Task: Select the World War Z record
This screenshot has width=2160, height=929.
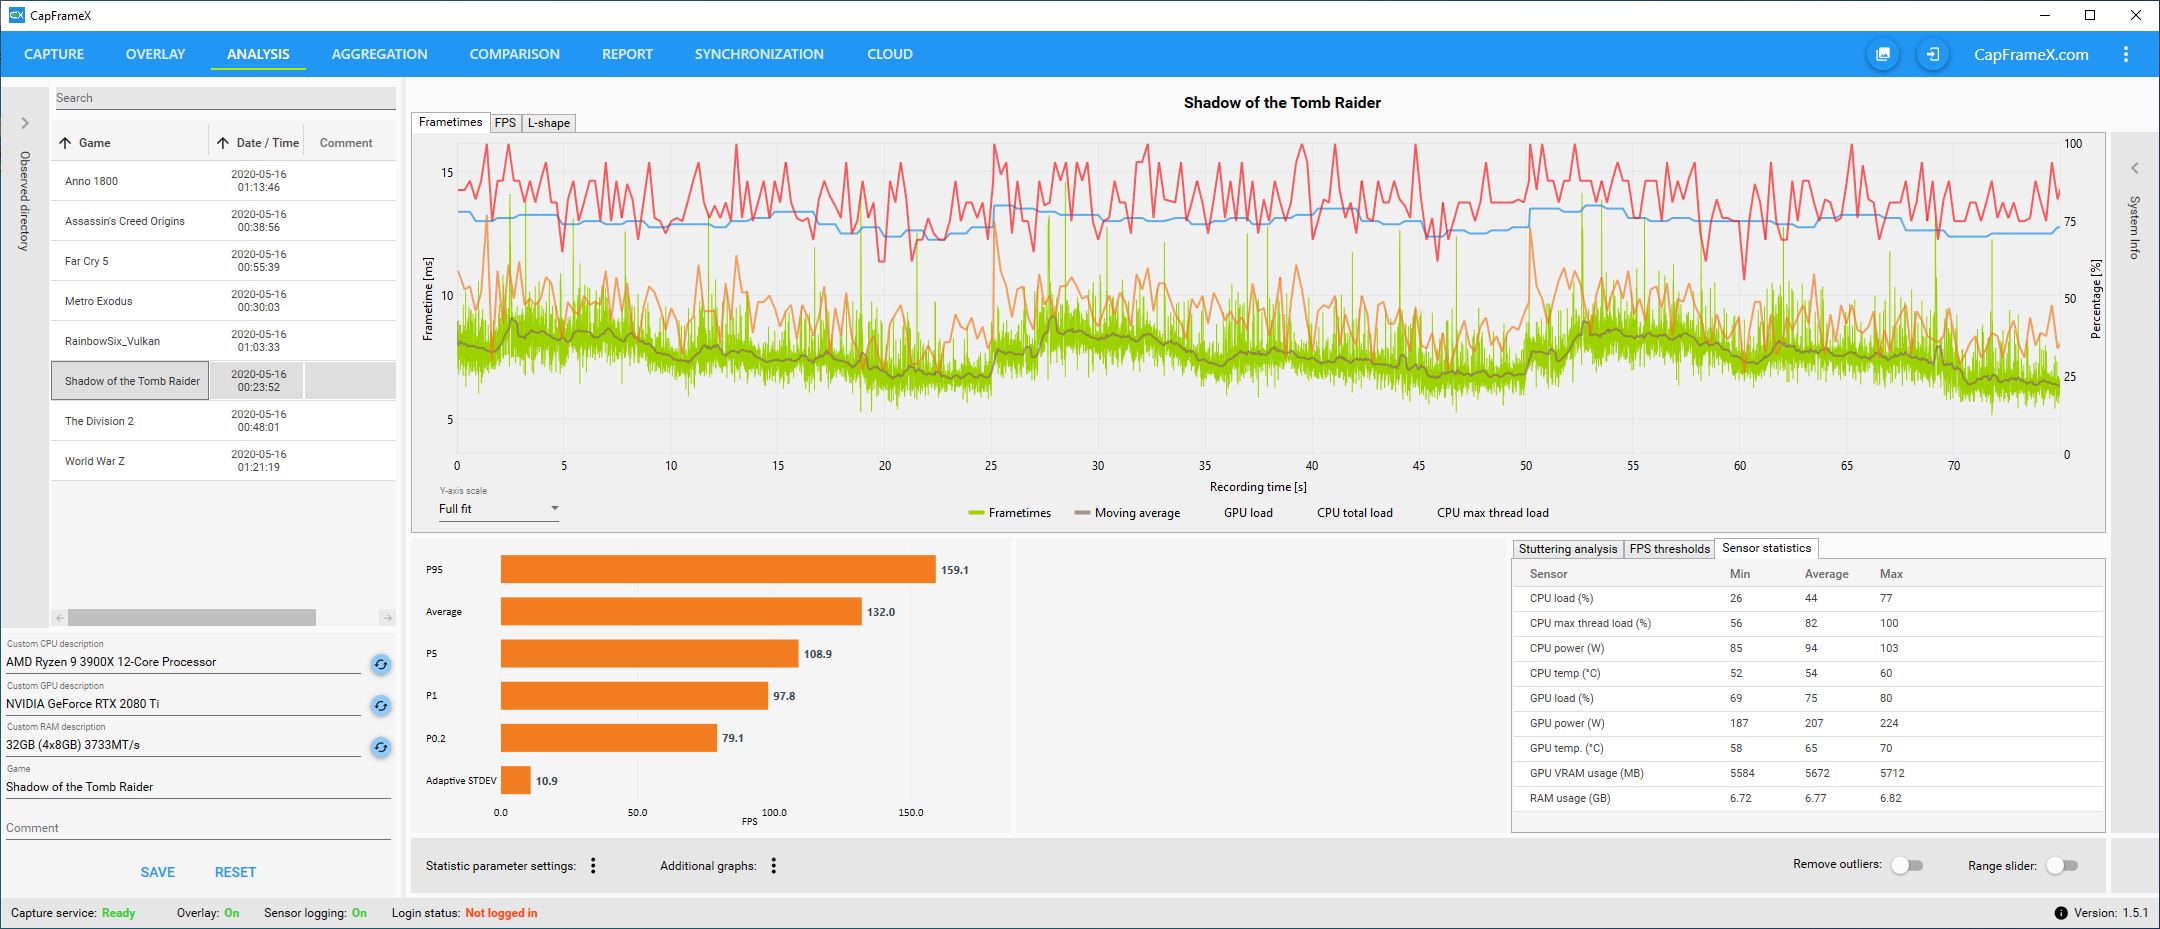Action: (224, 461)
